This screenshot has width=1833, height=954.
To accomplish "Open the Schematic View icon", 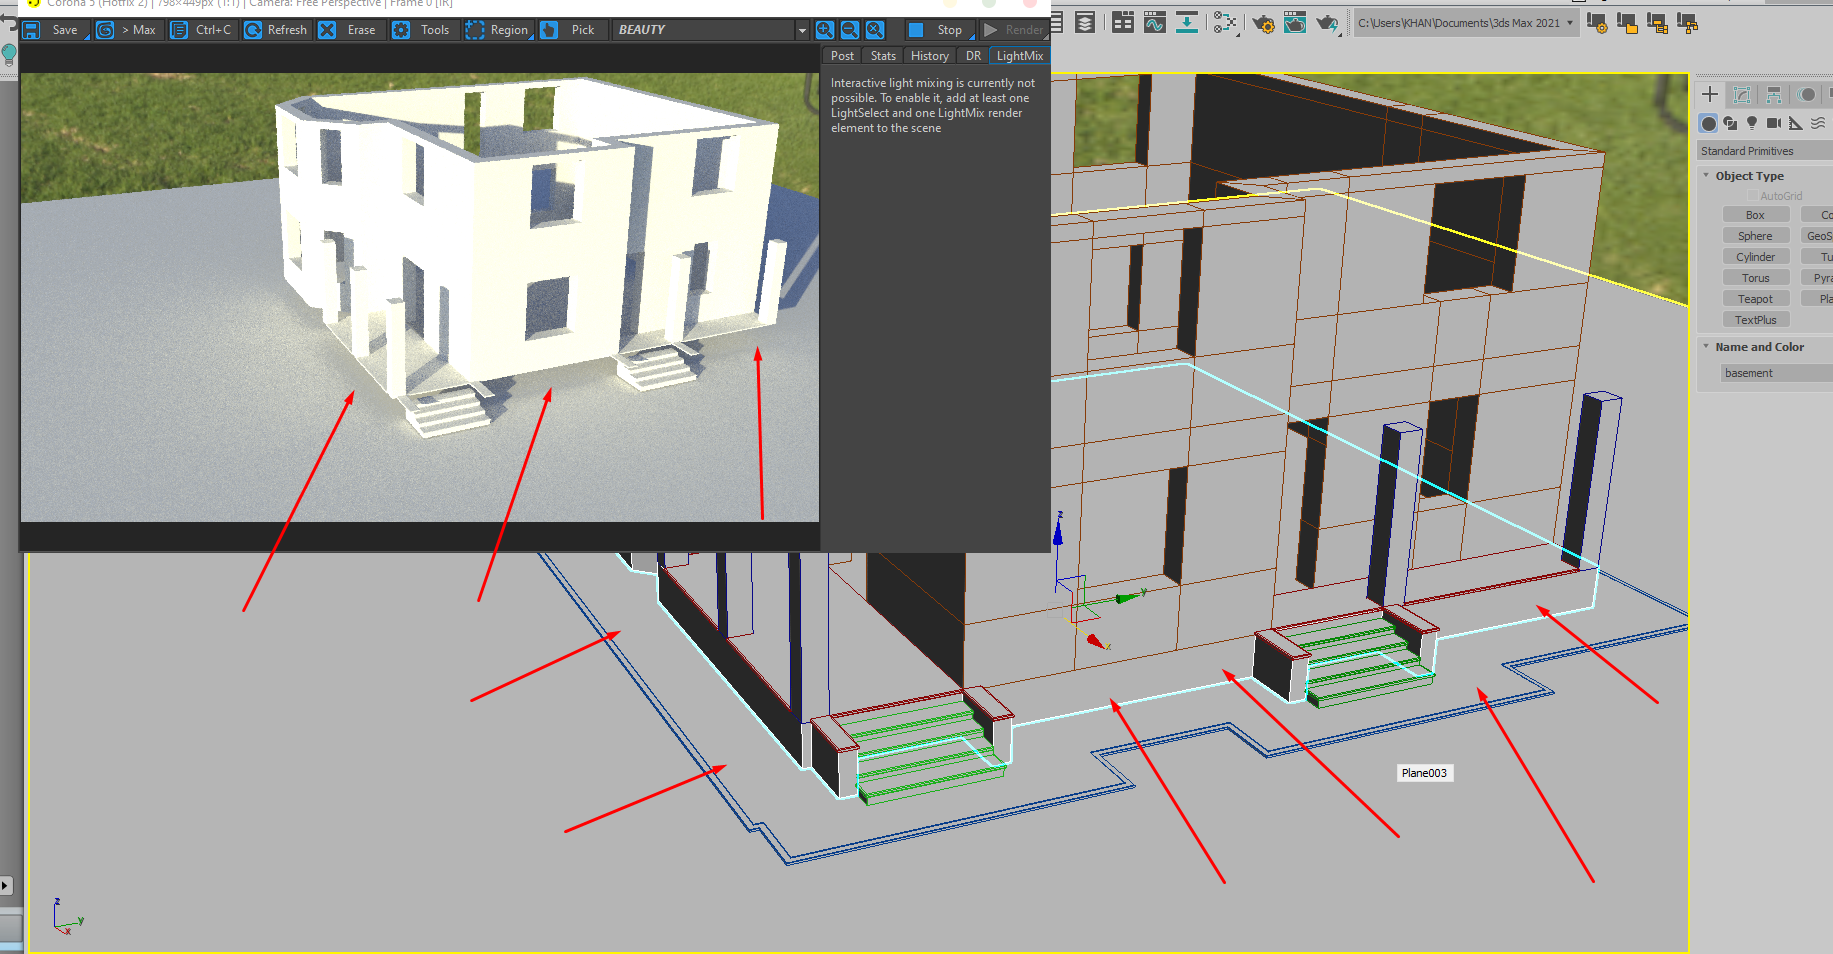I will (1187, 22).
